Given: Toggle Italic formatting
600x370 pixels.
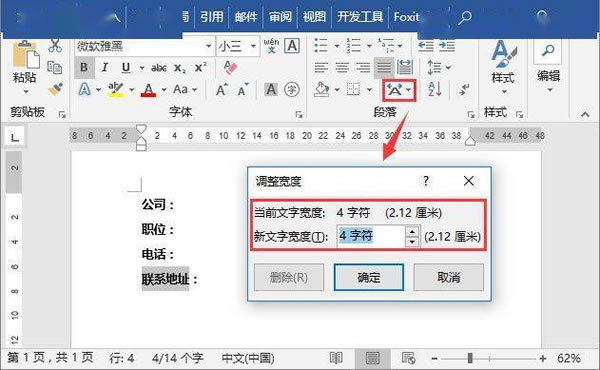Looking at the screenshot, I should (105, 67).
